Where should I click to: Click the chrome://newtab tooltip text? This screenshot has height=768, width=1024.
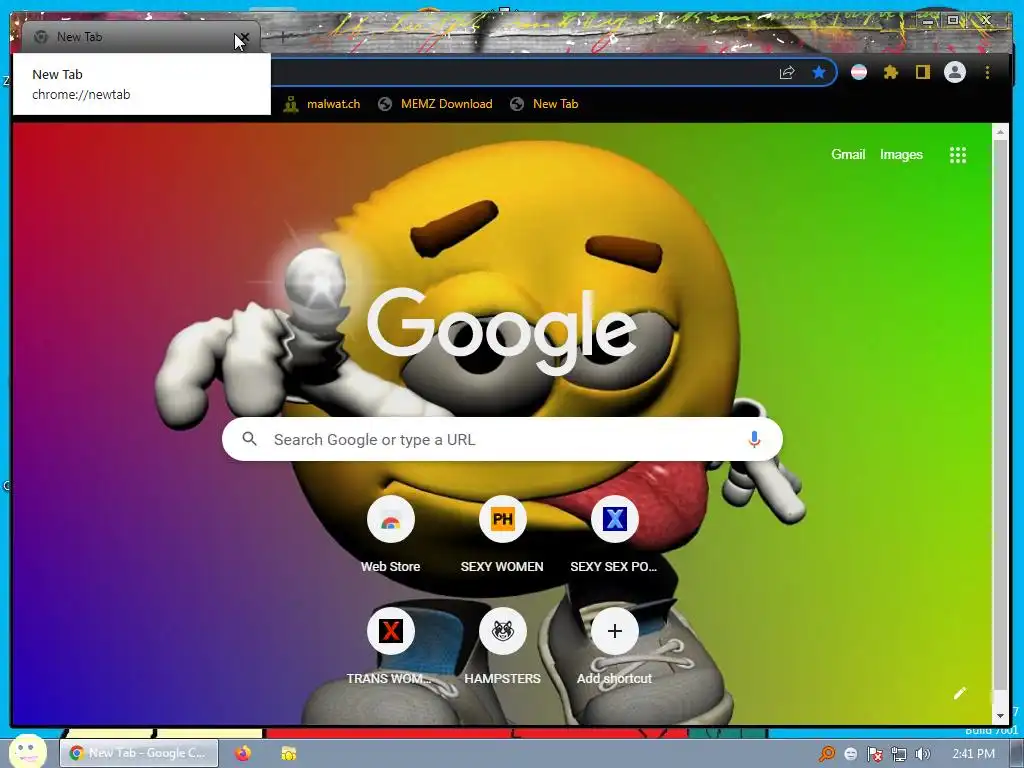(81, 95)
